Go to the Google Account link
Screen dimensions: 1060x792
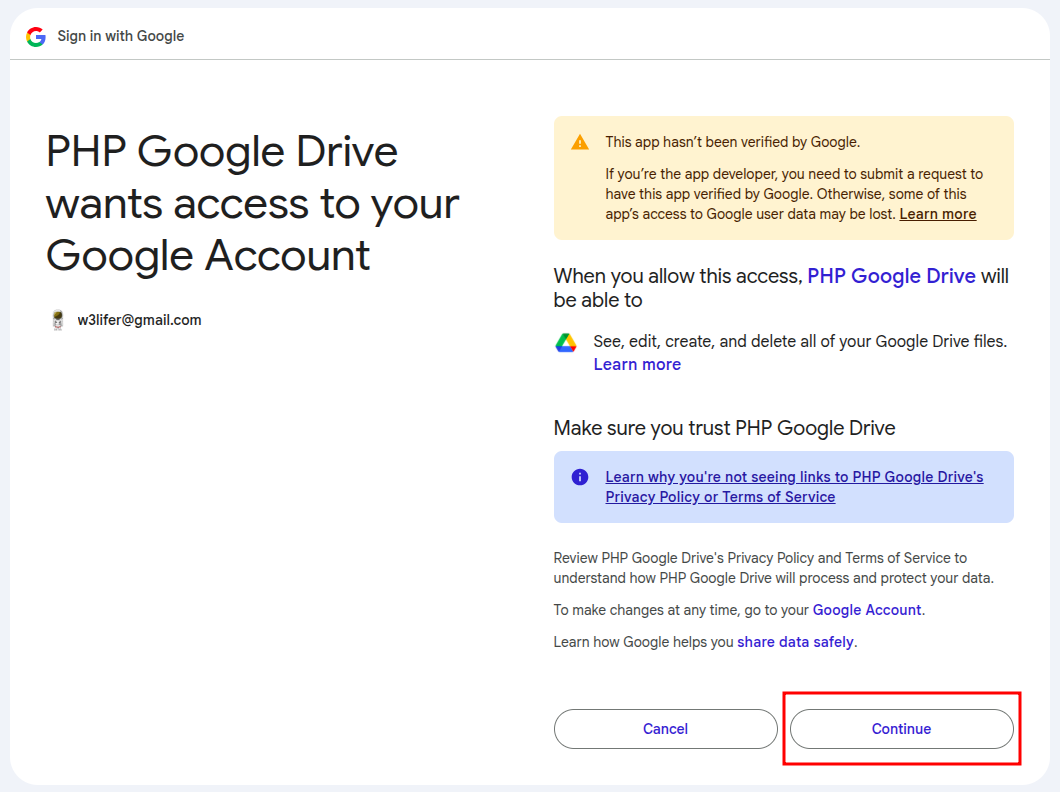[867, 610]
